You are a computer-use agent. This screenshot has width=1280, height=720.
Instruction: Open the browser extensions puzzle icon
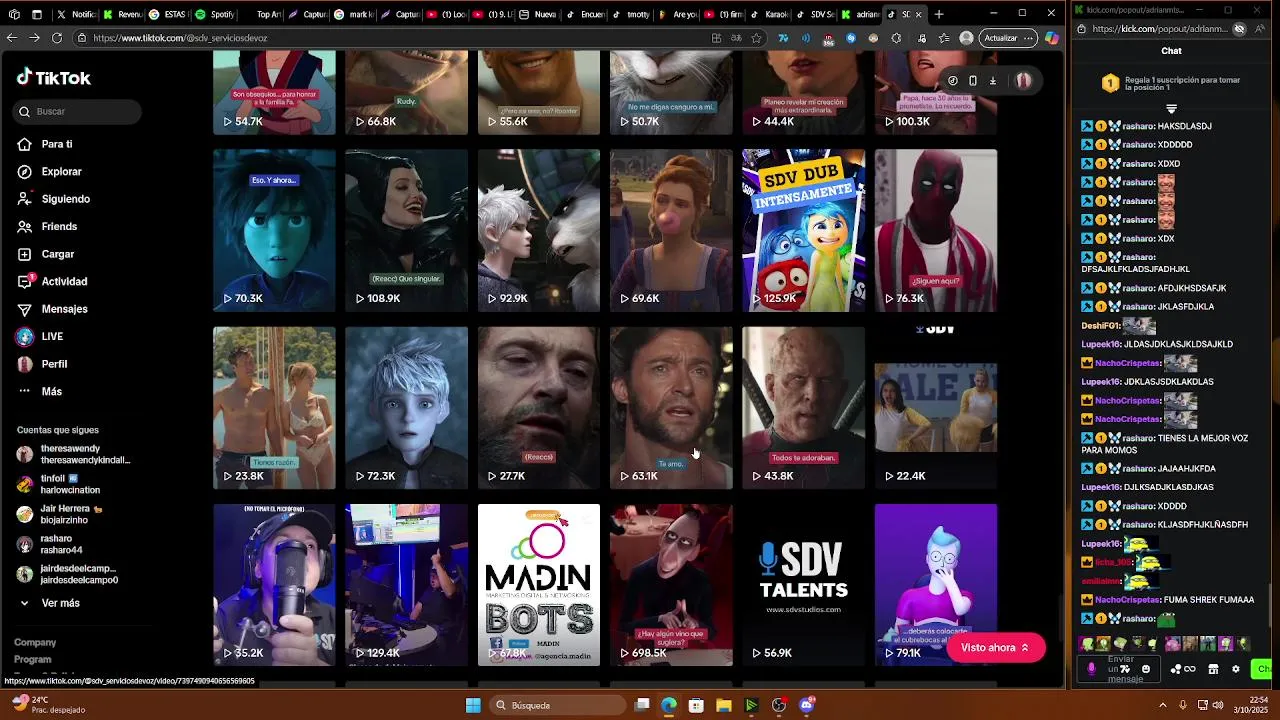pos(896,38)
